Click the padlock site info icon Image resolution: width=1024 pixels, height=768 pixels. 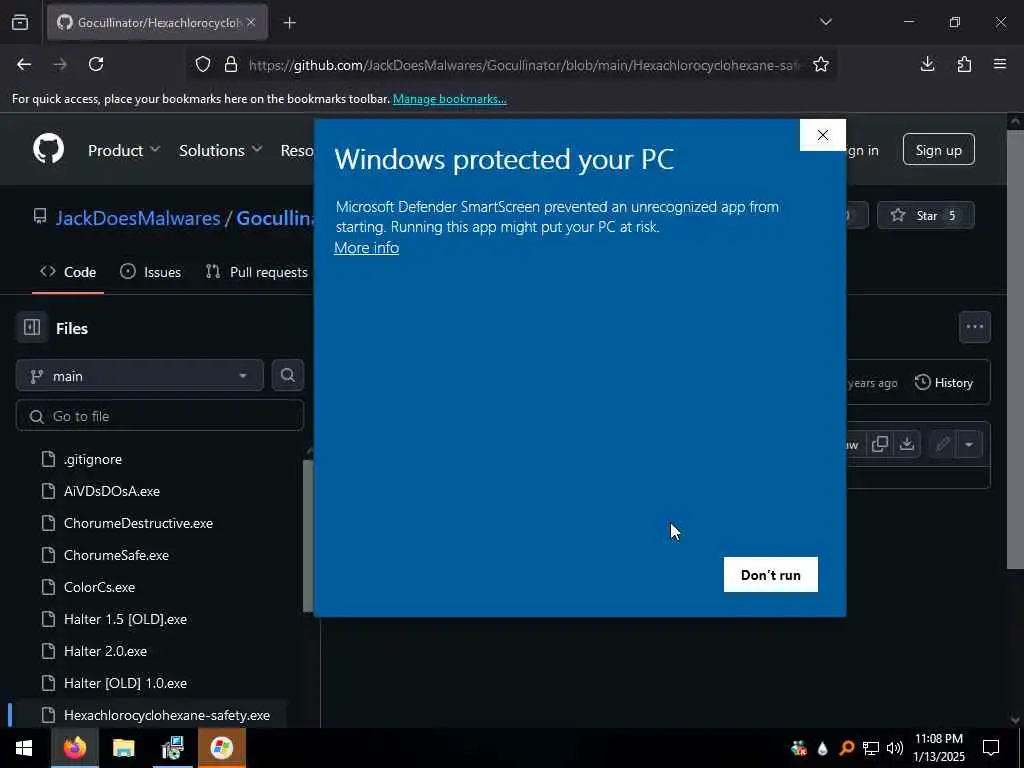(x=231, y=65)
